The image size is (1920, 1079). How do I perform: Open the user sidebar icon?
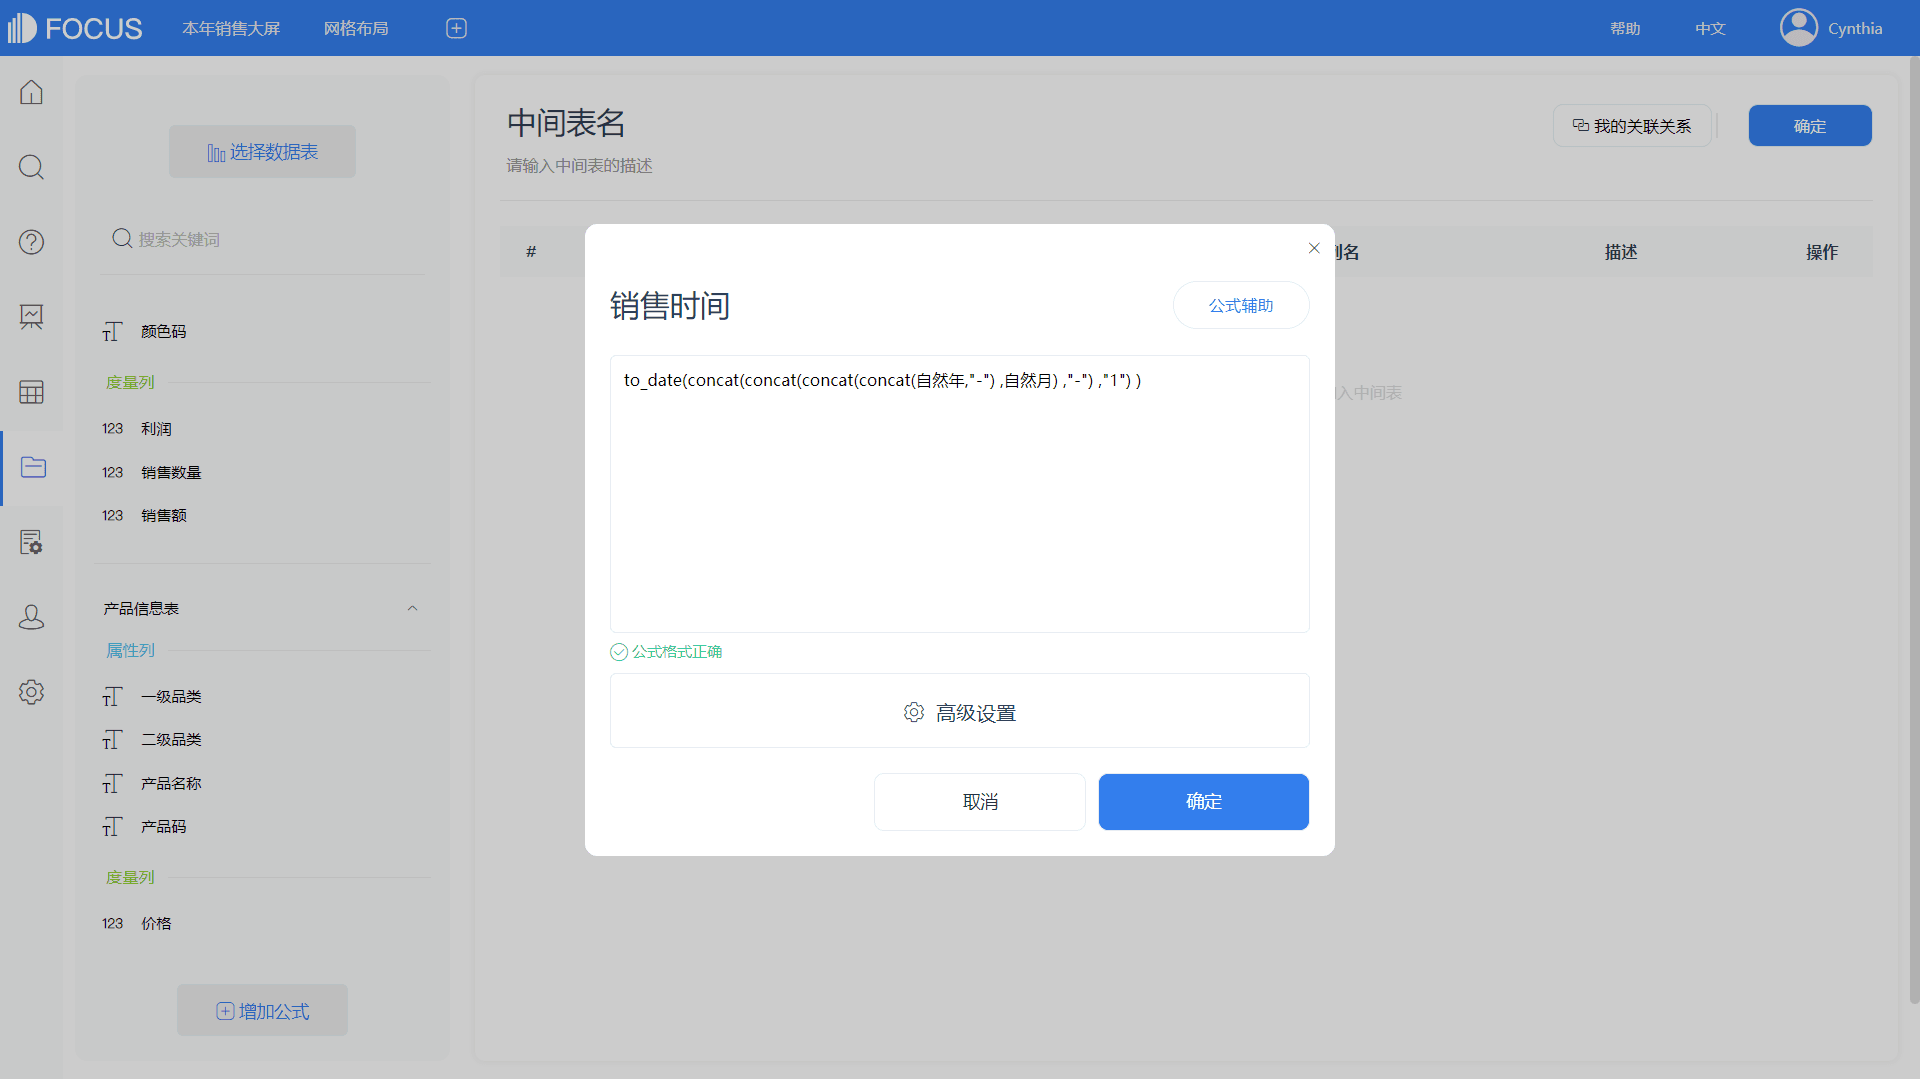(x=31, y=617)
